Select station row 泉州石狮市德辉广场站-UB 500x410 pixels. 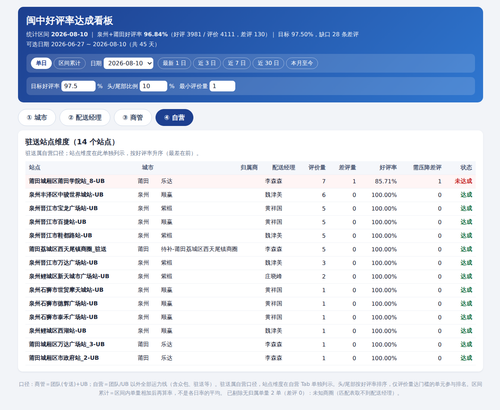(x=250, y=304)
